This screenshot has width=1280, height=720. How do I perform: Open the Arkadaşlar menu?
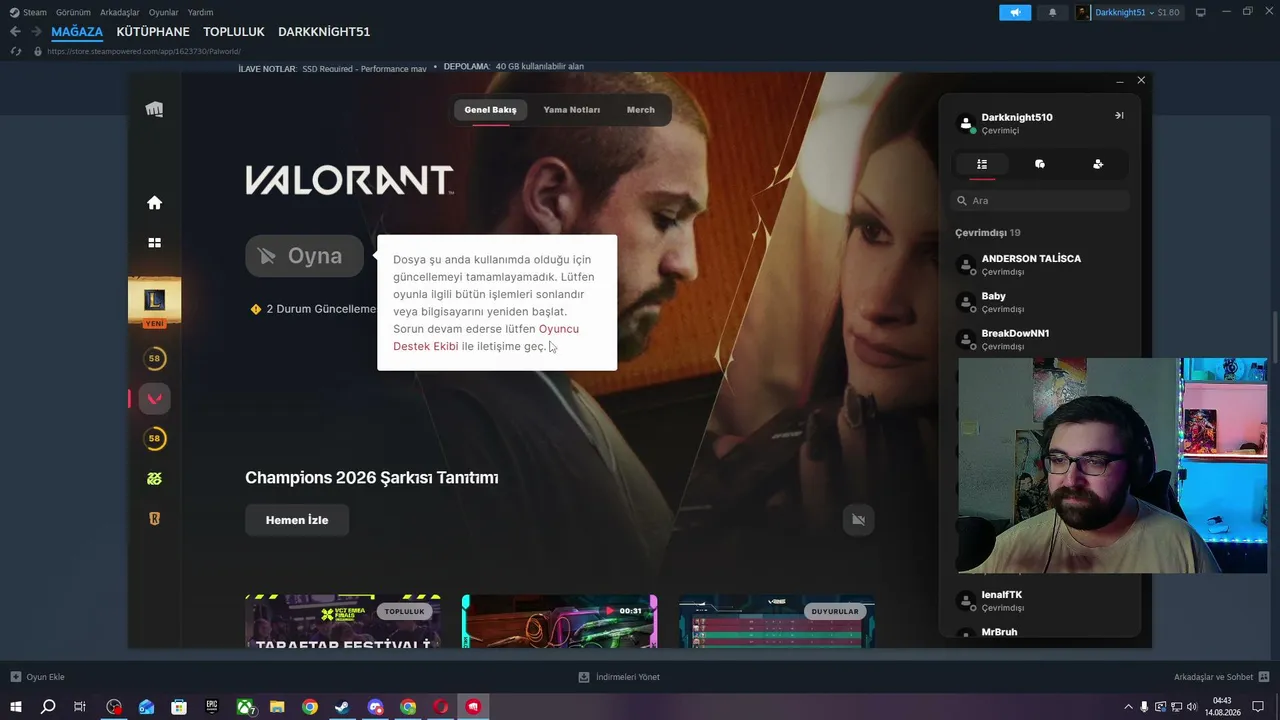point(119,12)
